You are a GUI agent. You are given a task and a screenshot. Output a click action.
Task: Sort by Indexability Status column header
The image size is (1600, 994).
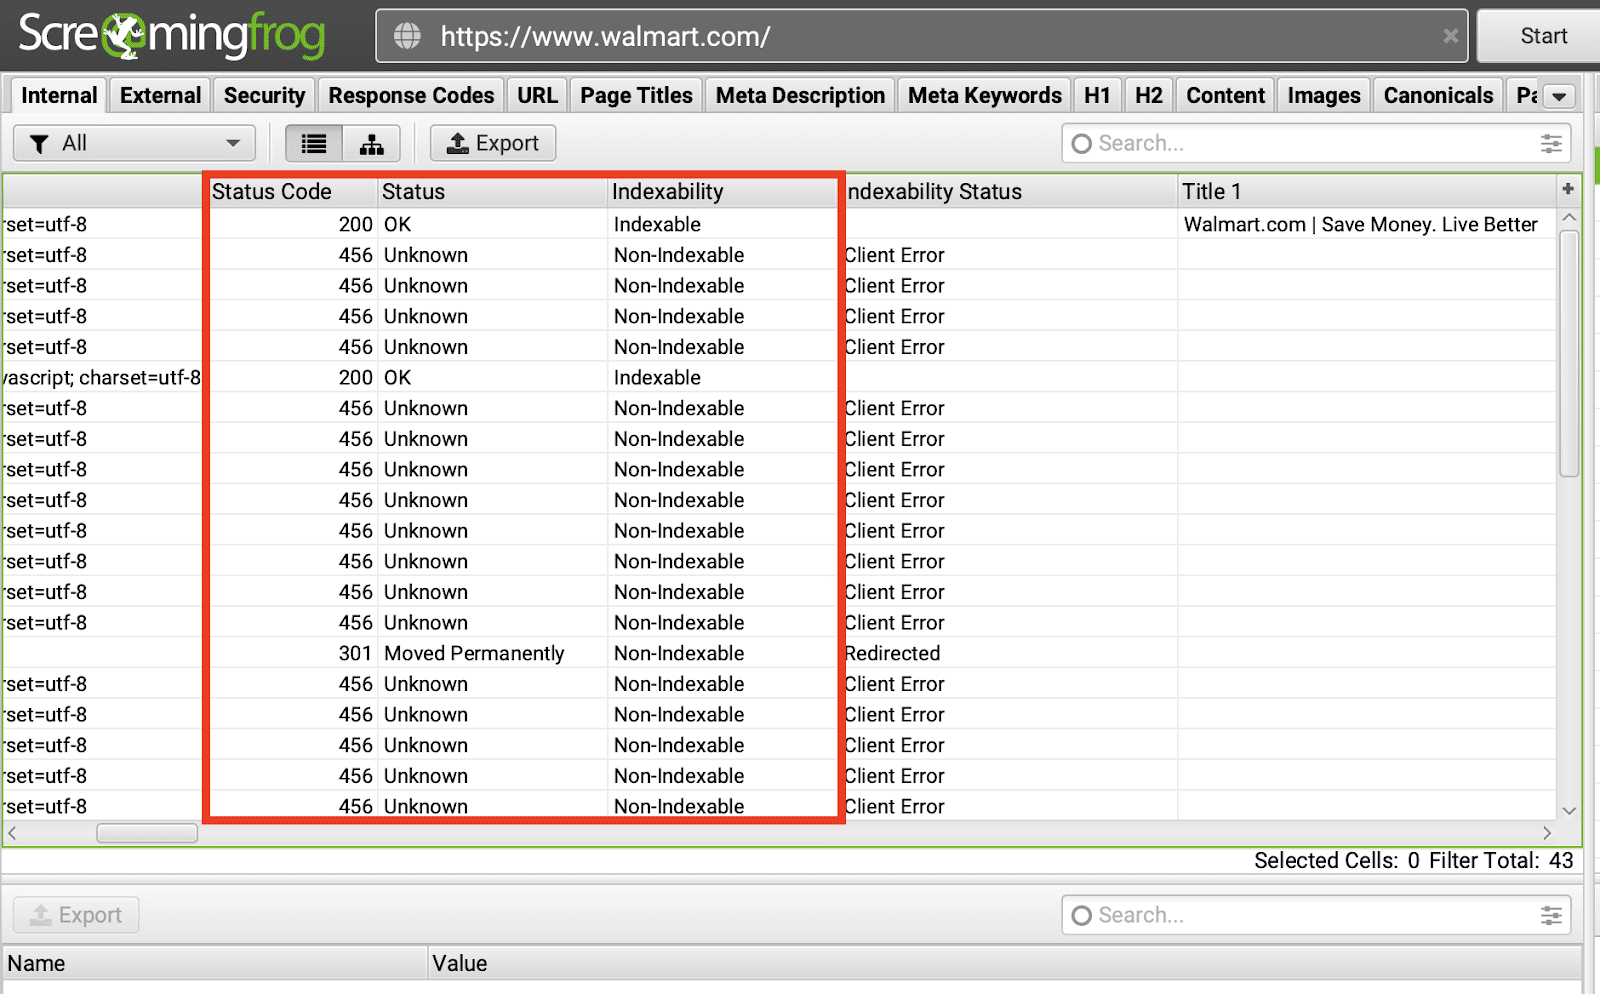tap(1010, 191)
